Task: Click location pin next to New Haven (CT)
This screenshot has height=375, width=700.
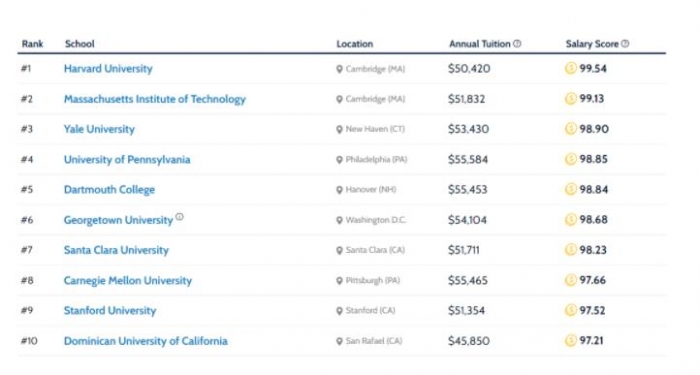Action: click(x=339, y=129)
